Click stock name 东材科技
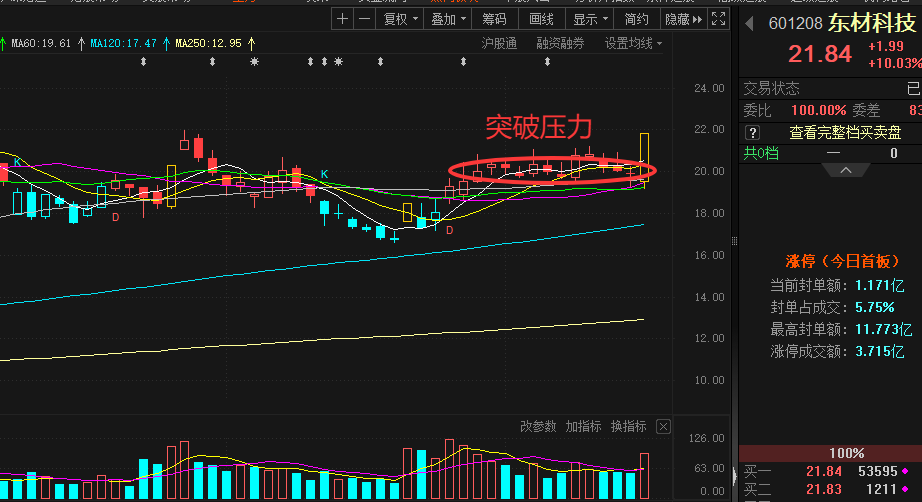922x502 pixels. (872, 23)
